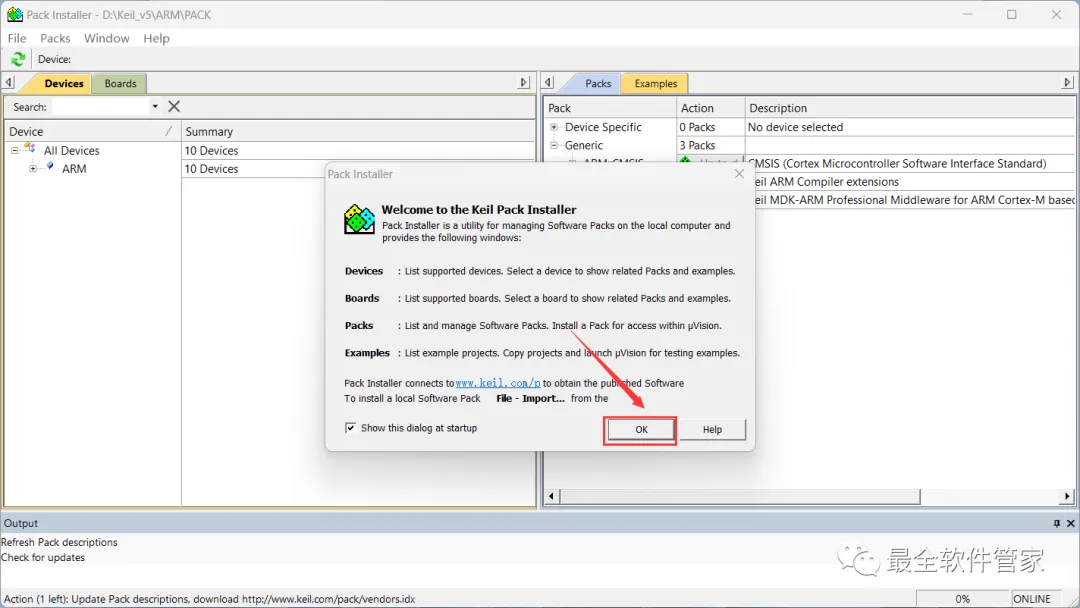Viewport: 1080px width, 608px height.
Task: Click the Summary column header
Action: (358, 131)
